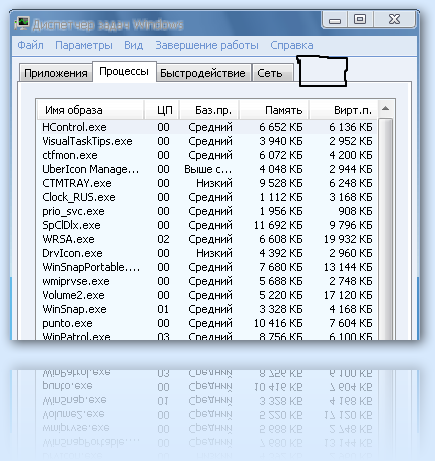Image resolution: width=435 pixels, height=461 pixels.
Task: Click the Task Manager title bar icon
Action: click(22, 24)
